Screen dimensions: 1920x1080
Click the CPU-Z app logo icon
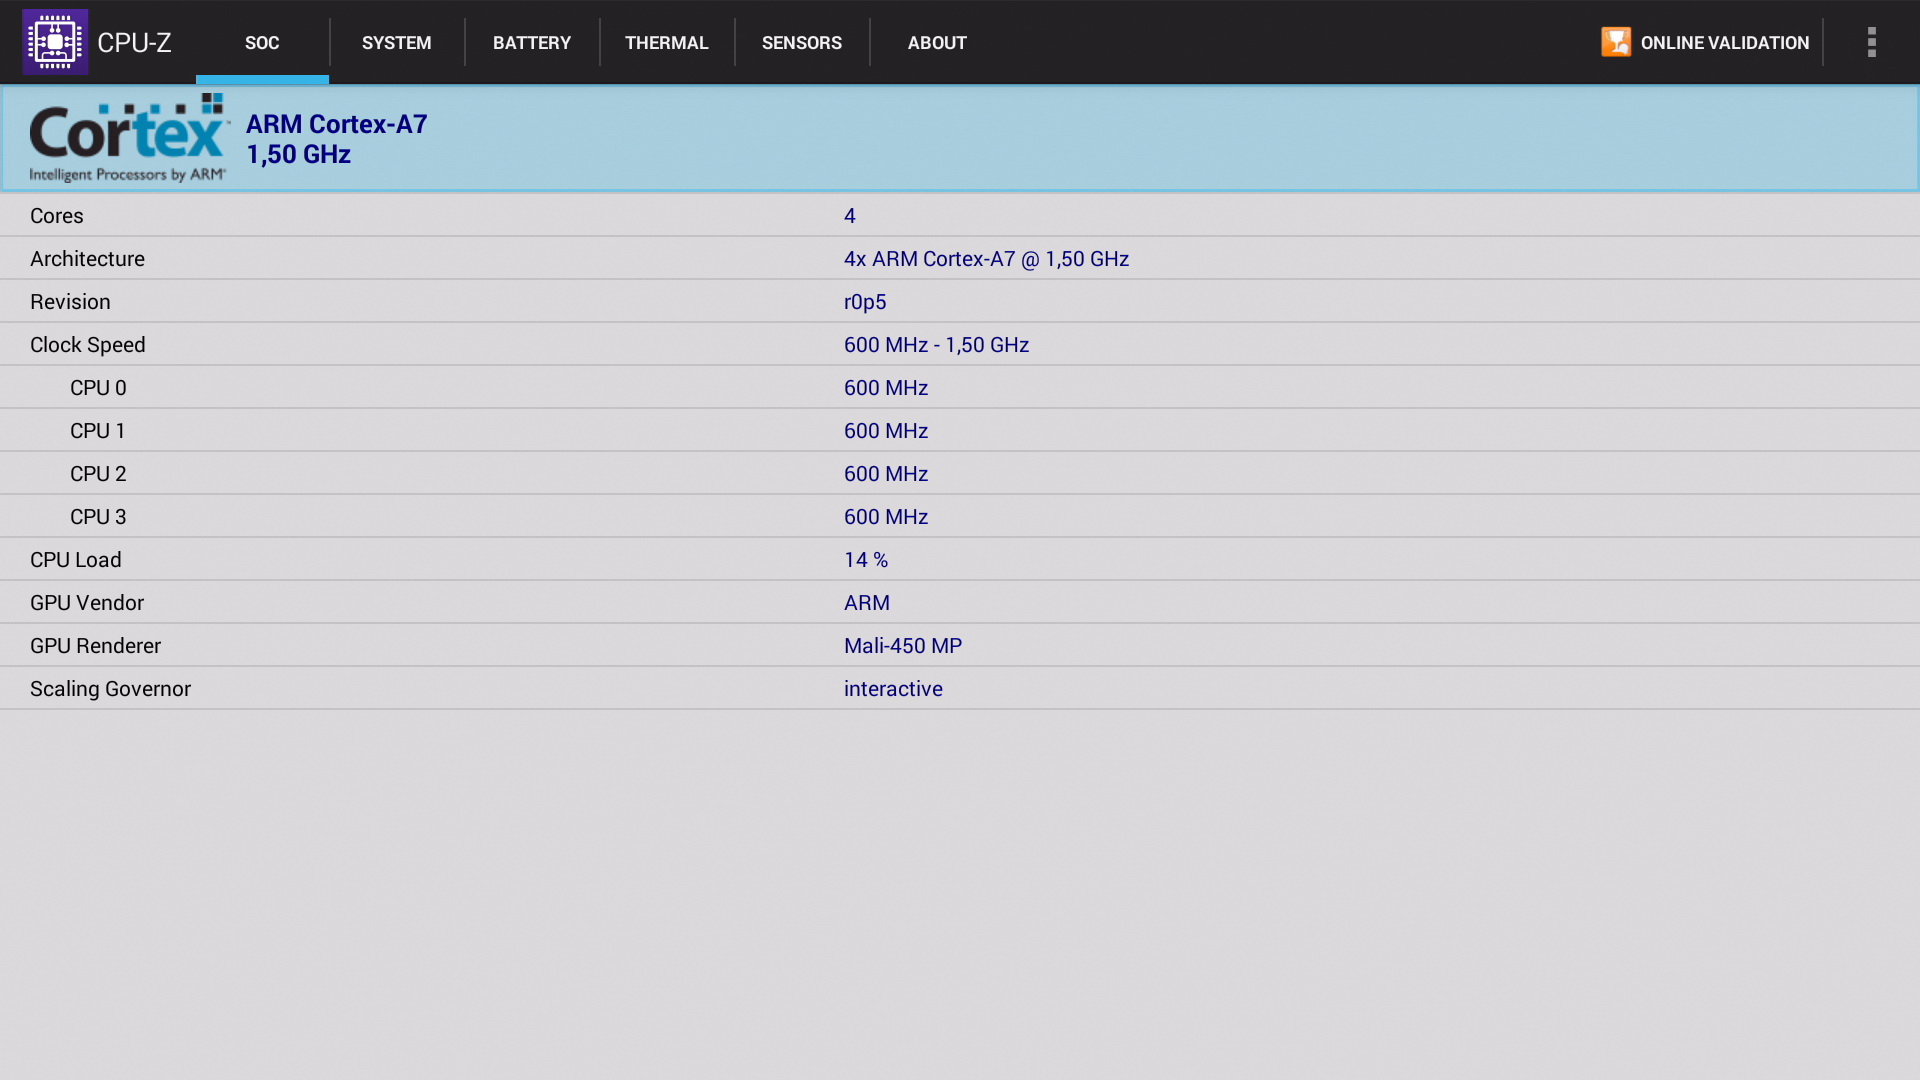click(55, 42)
